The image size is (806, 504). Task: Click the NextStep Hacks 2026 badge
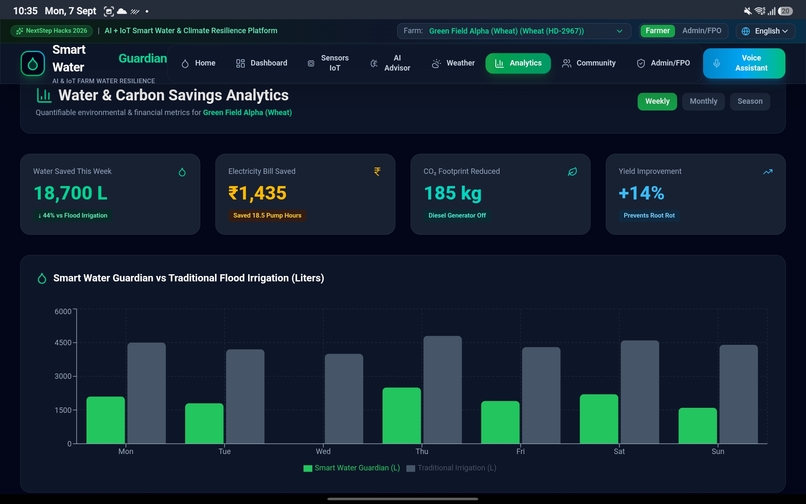(x=51, y=31)
